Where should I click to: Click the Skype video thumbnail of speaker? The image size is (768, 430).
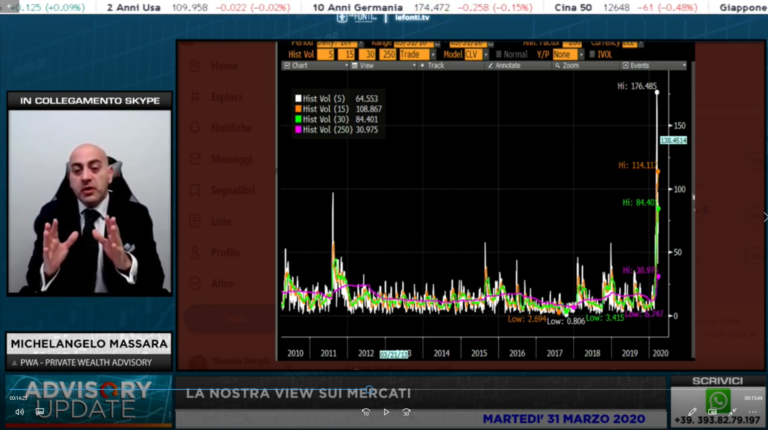click(x=90, y=201)
